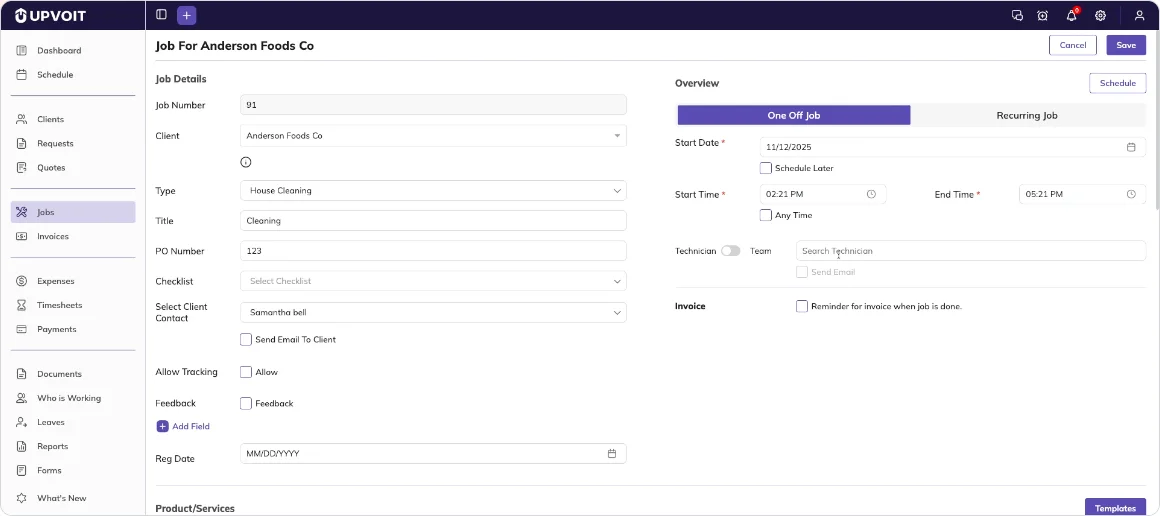
Task: Open the Reg Date calendar icon
Action: point(612,454)
